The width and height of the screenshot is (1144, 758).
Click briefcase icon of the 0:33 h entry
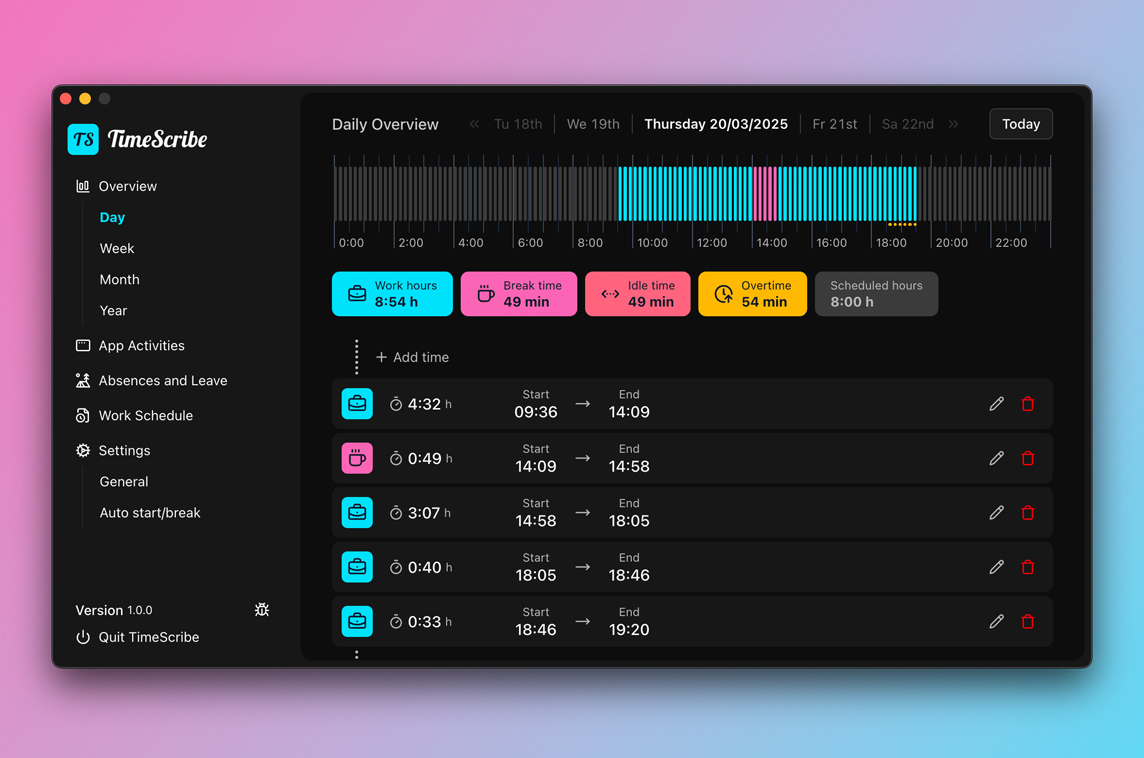click(x=357, y=622)
